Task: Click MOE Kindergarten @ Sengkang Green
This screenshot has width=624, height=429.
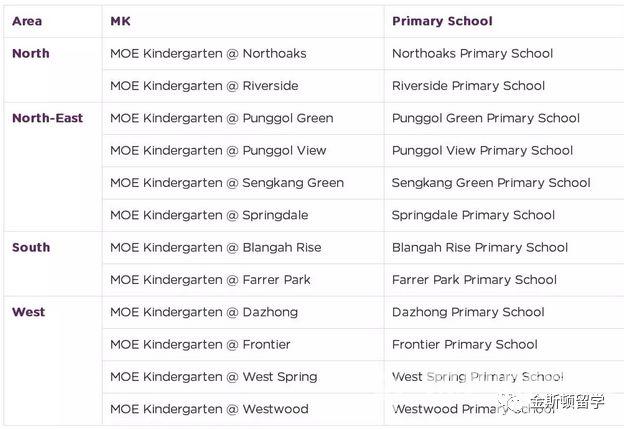Action: pos(227,183)
